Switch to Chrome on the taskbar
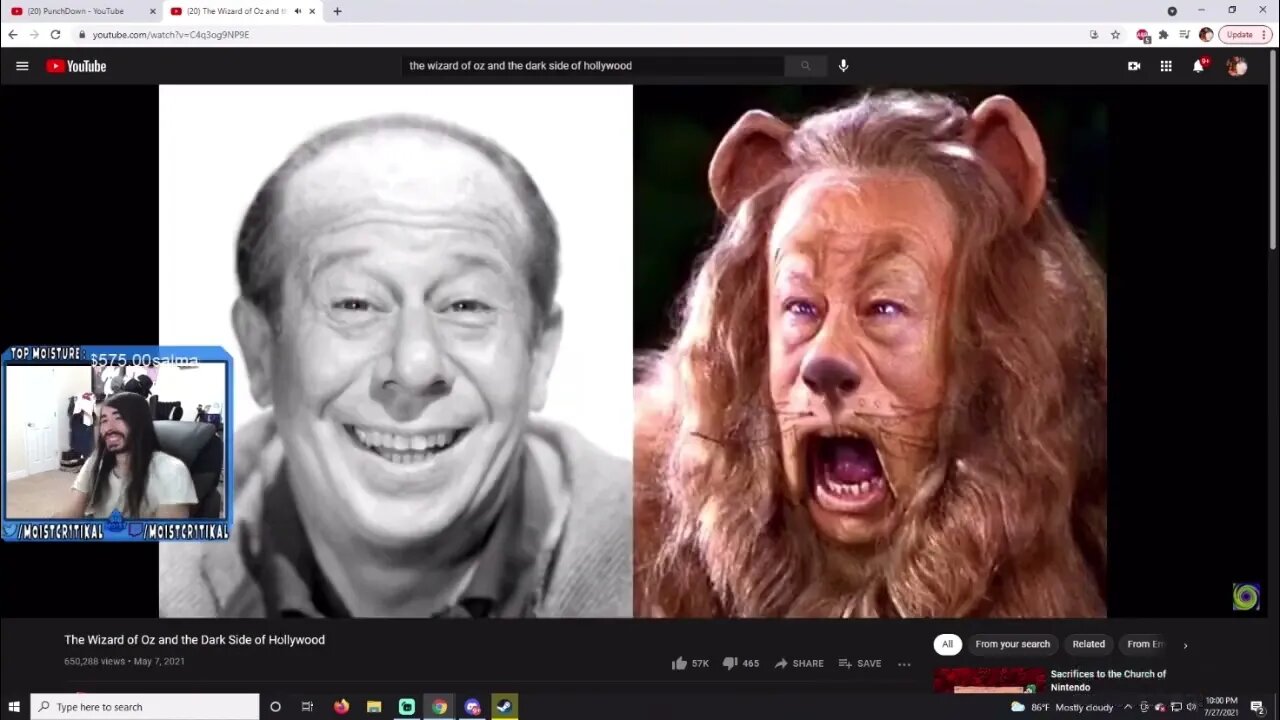The height and width of the screenshot is (720, 1280). (439, 707)
